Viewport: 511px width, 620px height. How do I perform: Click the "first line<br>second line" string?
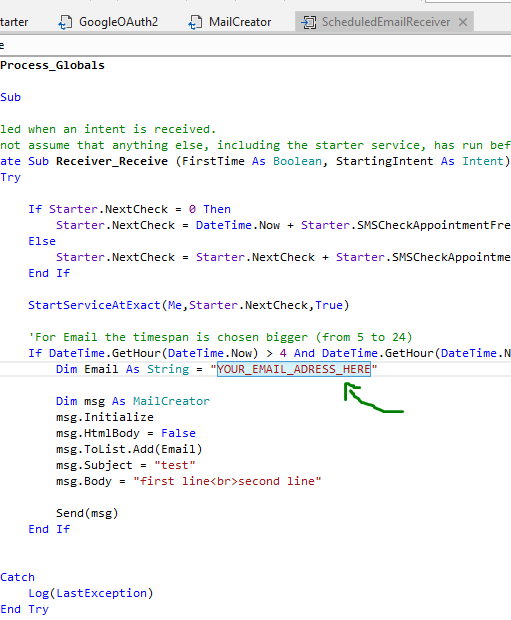click(x=227, y=481)
